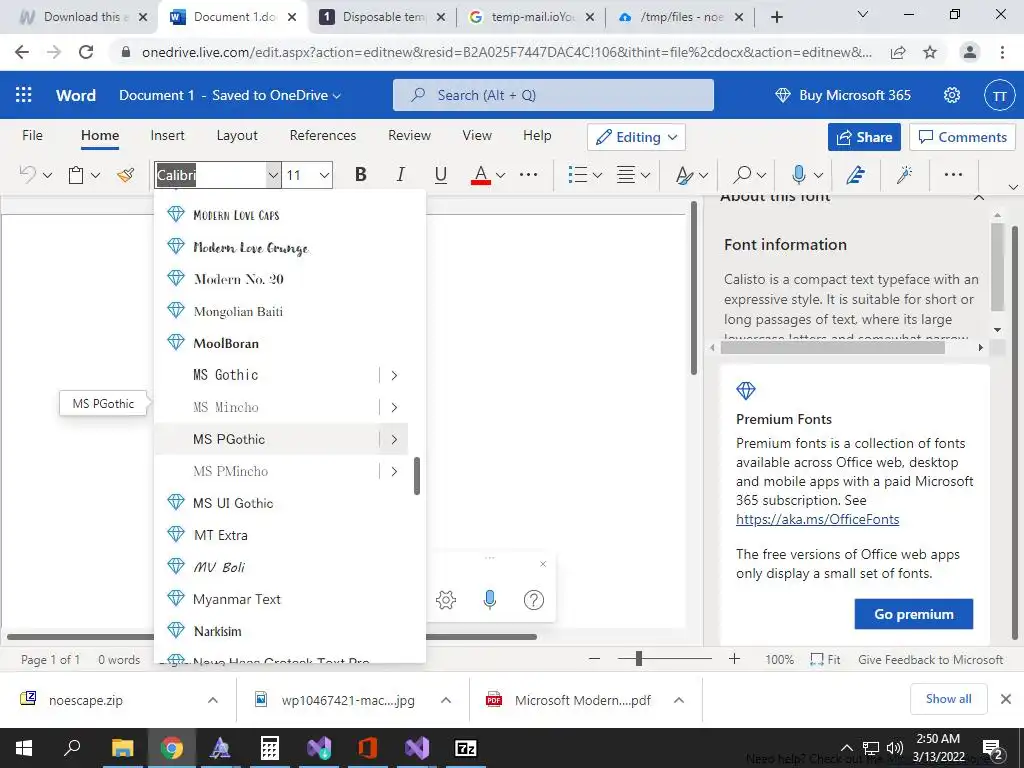The image size is (1024, 768).
Task: Apply the red font color
Action: 481,174
